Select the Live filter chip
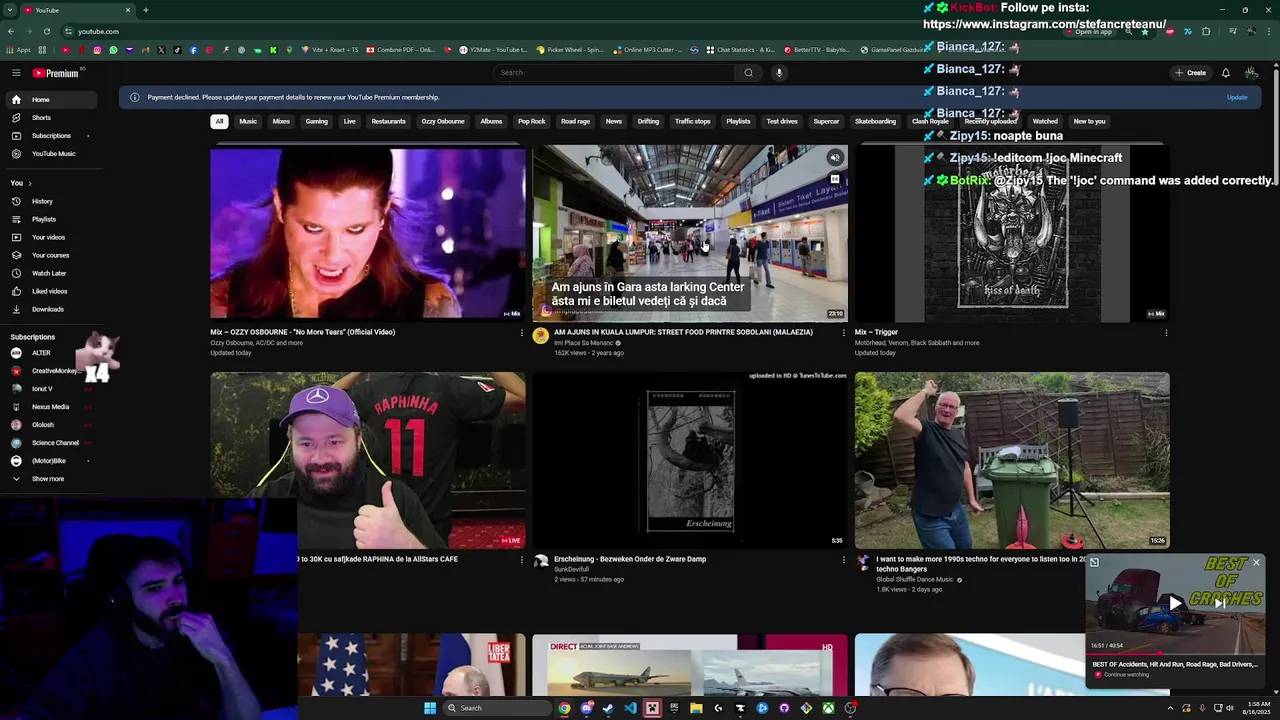This screenshot has height=720, width=1280. tap(349, 121)
